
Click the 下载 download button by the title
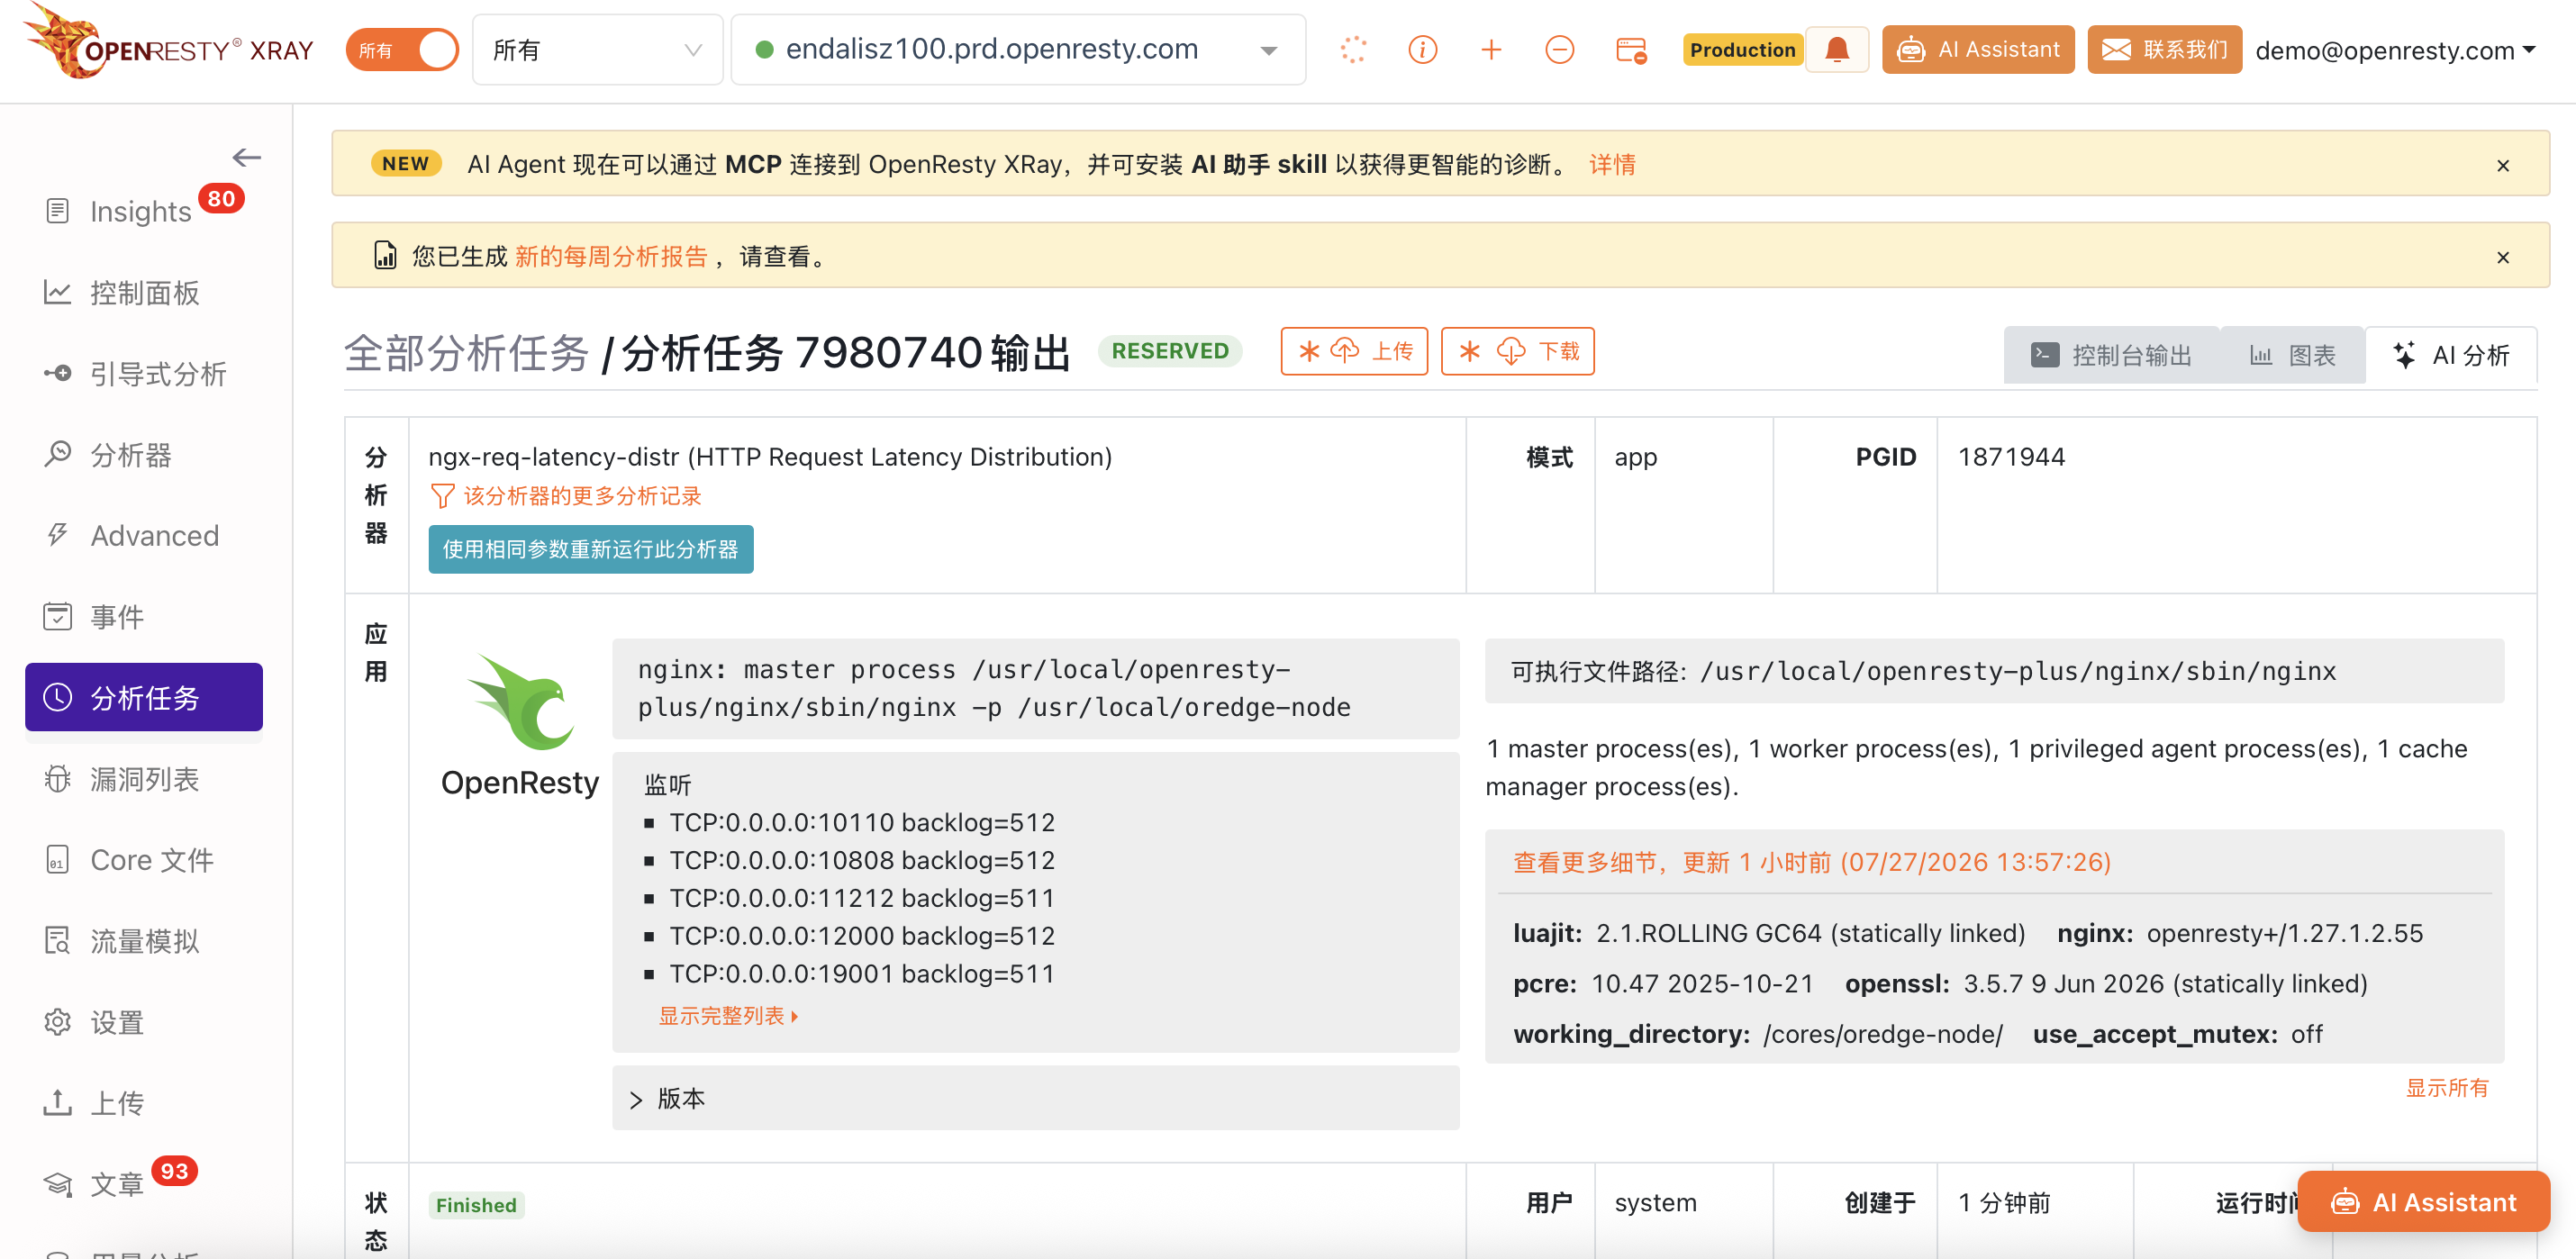[1517, 351]
